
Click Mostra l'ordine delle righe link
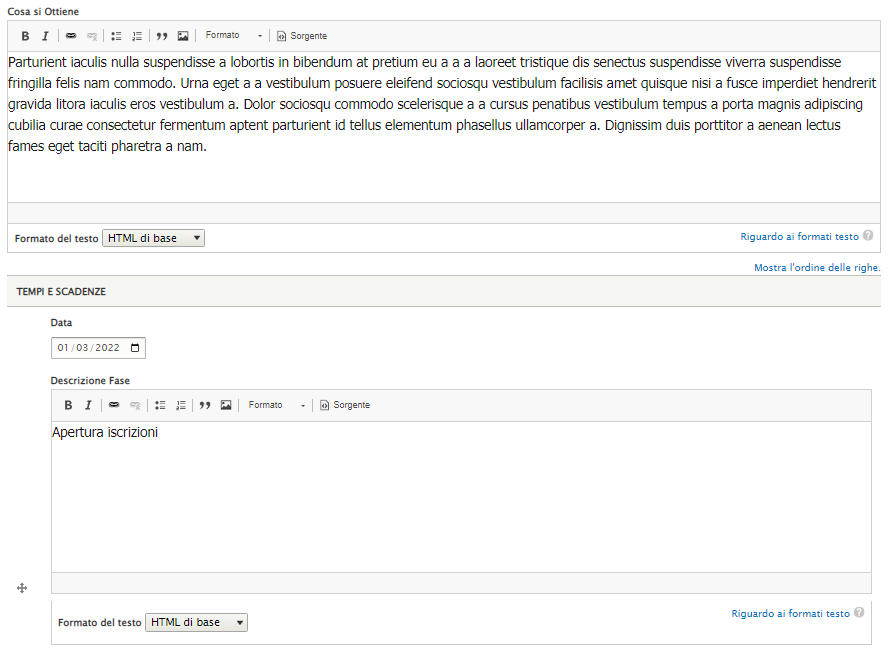816,268
